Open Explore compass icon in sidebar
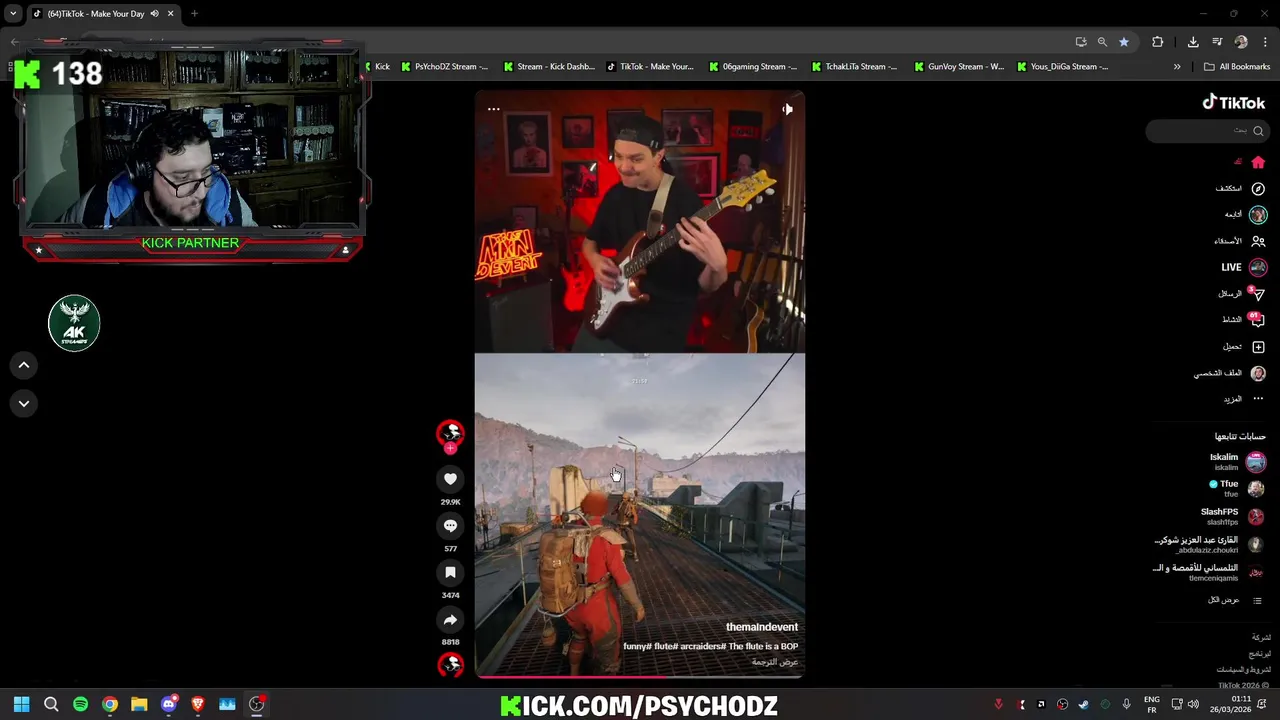This screenshot has width=1280, height=720. (1258, 188)
